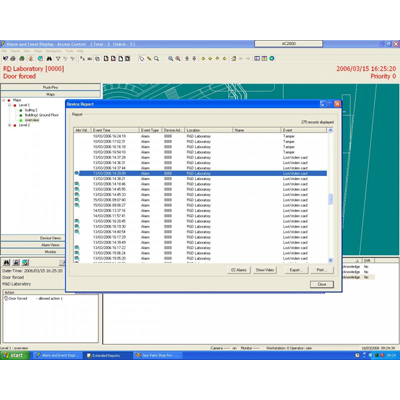
Task: Select the 'Level 2' tree item
Action: 24,125
